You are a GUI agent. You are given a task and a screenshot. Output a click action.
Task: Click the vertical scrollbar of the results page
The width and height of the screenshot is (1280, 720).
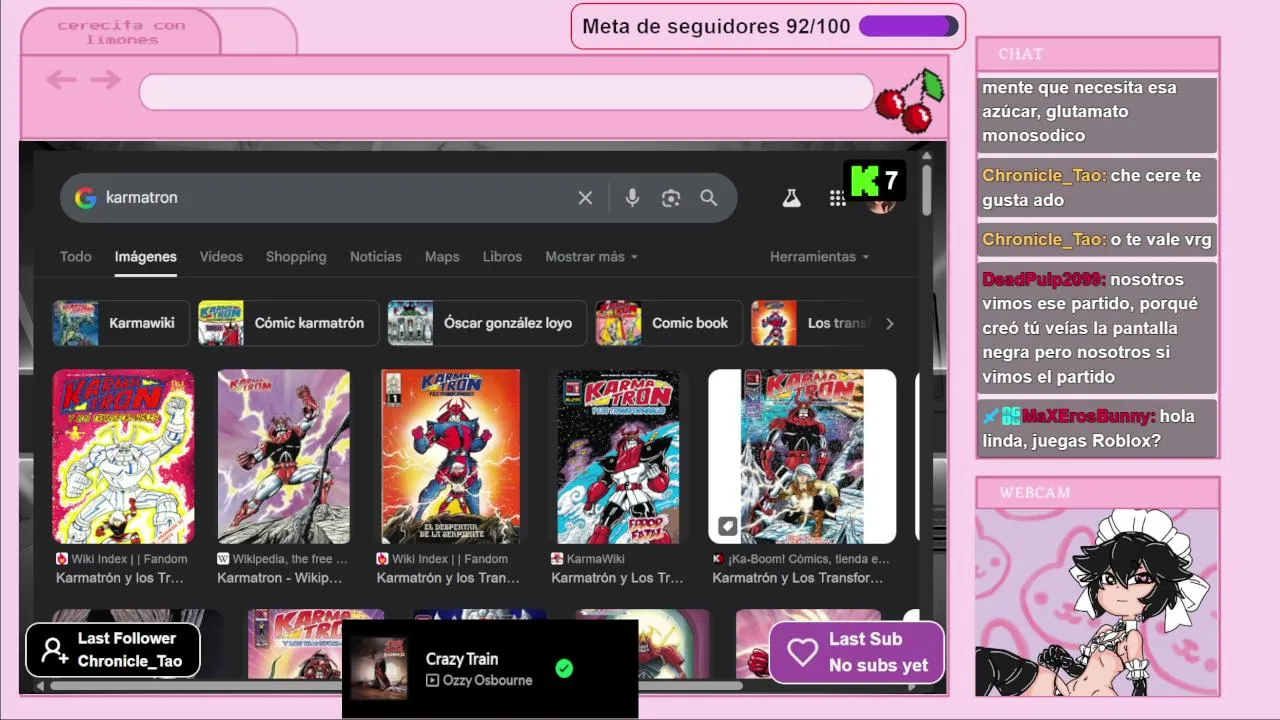[x=927, y=190]
